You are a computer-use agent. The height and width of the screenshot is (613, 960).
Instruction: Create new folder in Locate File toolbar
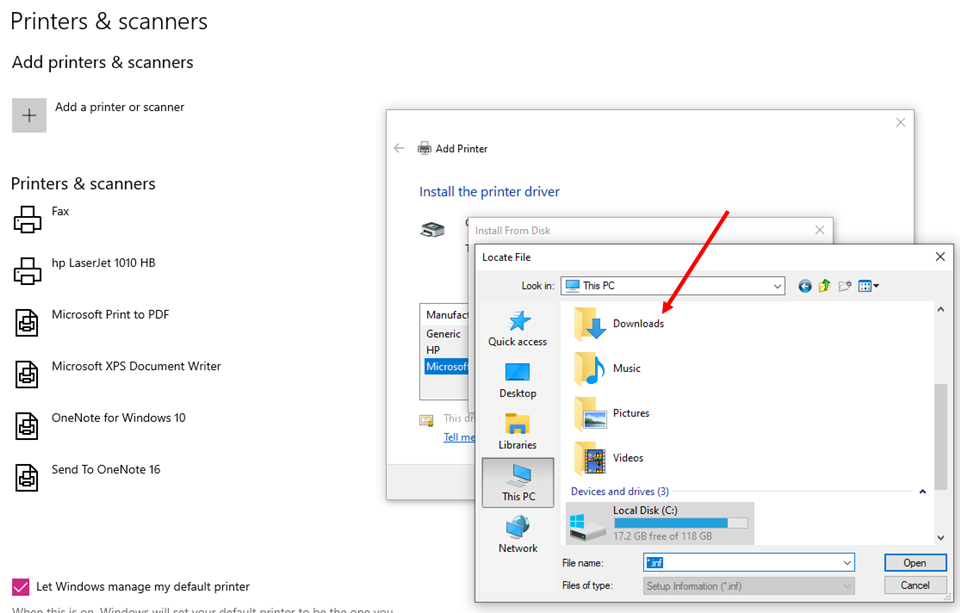tap(845, 286)
